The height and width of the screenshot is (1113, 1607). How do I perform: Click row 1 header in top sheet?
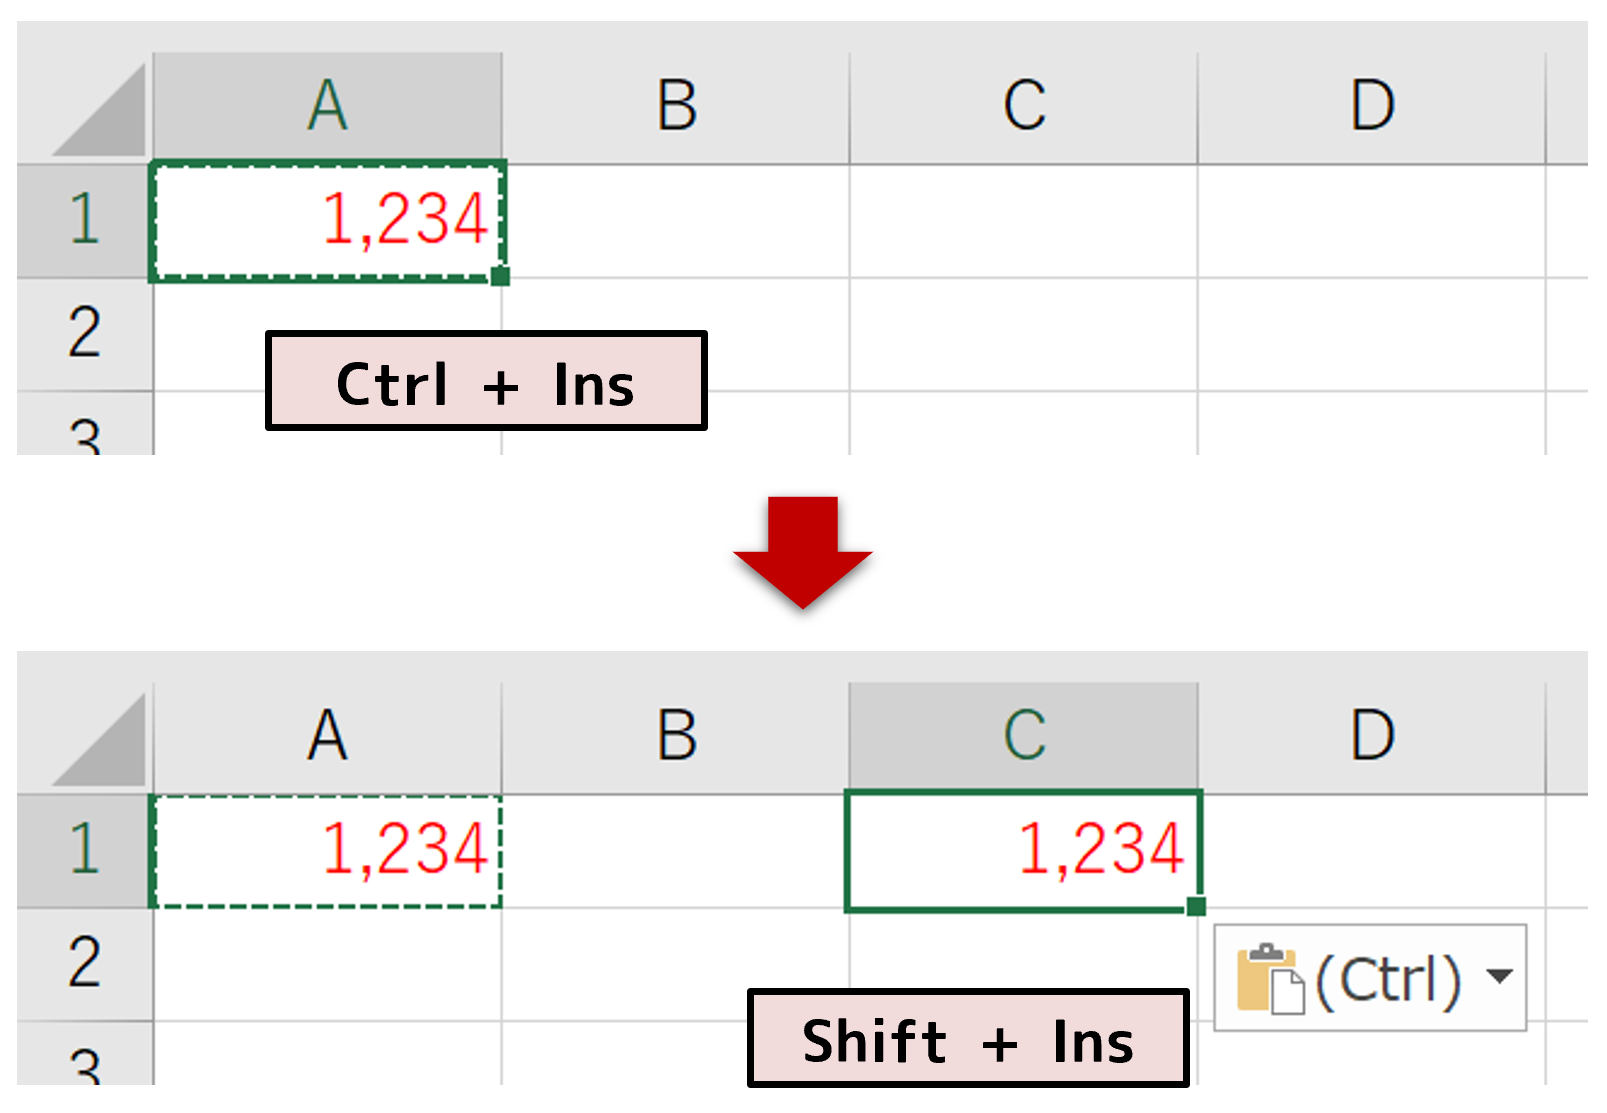[84, 220]
